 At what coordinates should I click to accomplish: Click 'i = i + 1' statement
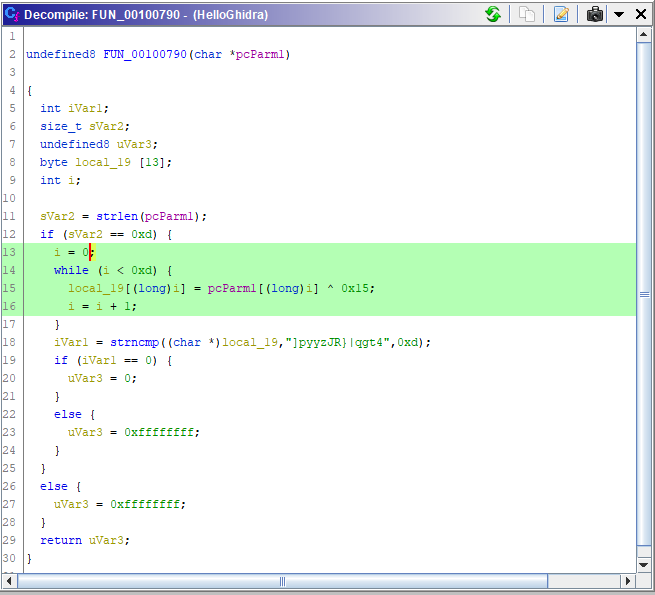point(102,306)
